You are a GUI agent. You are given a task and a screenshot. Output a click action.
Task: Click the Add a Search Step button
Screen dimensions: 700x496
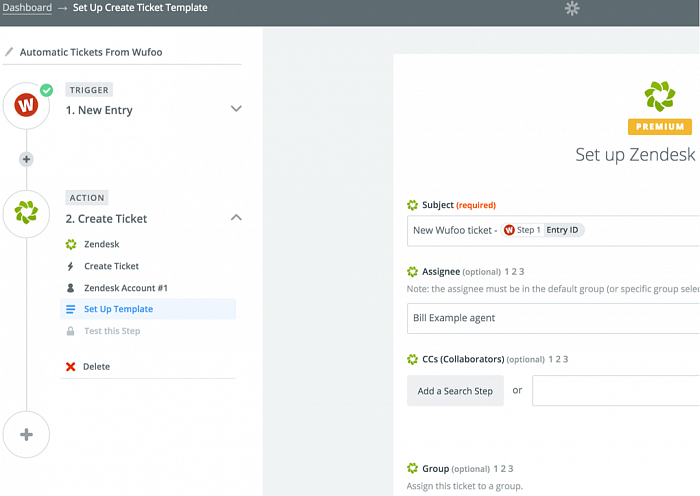pos(455,391)
